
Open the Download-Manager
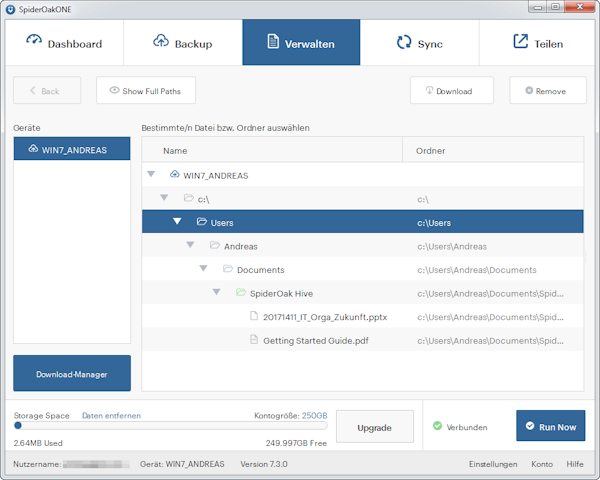tap(72, 373)
